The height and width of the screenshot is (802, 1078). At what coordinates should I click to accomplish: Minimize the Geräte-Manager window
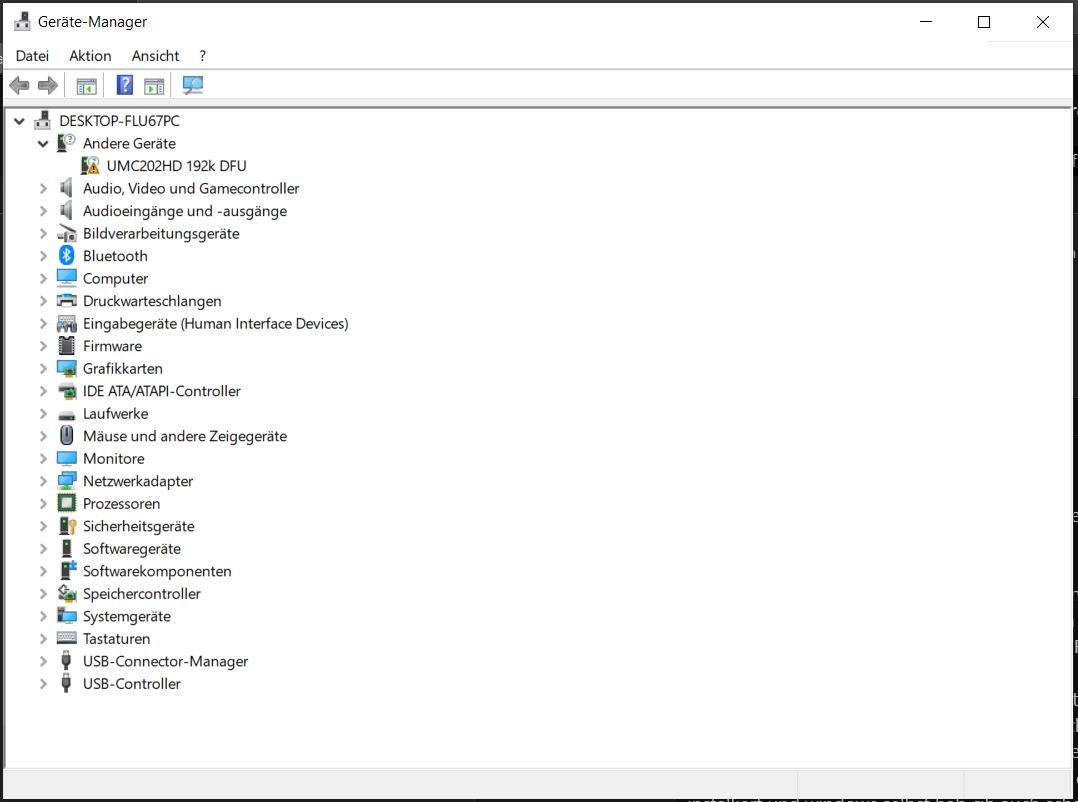(926, 22)
